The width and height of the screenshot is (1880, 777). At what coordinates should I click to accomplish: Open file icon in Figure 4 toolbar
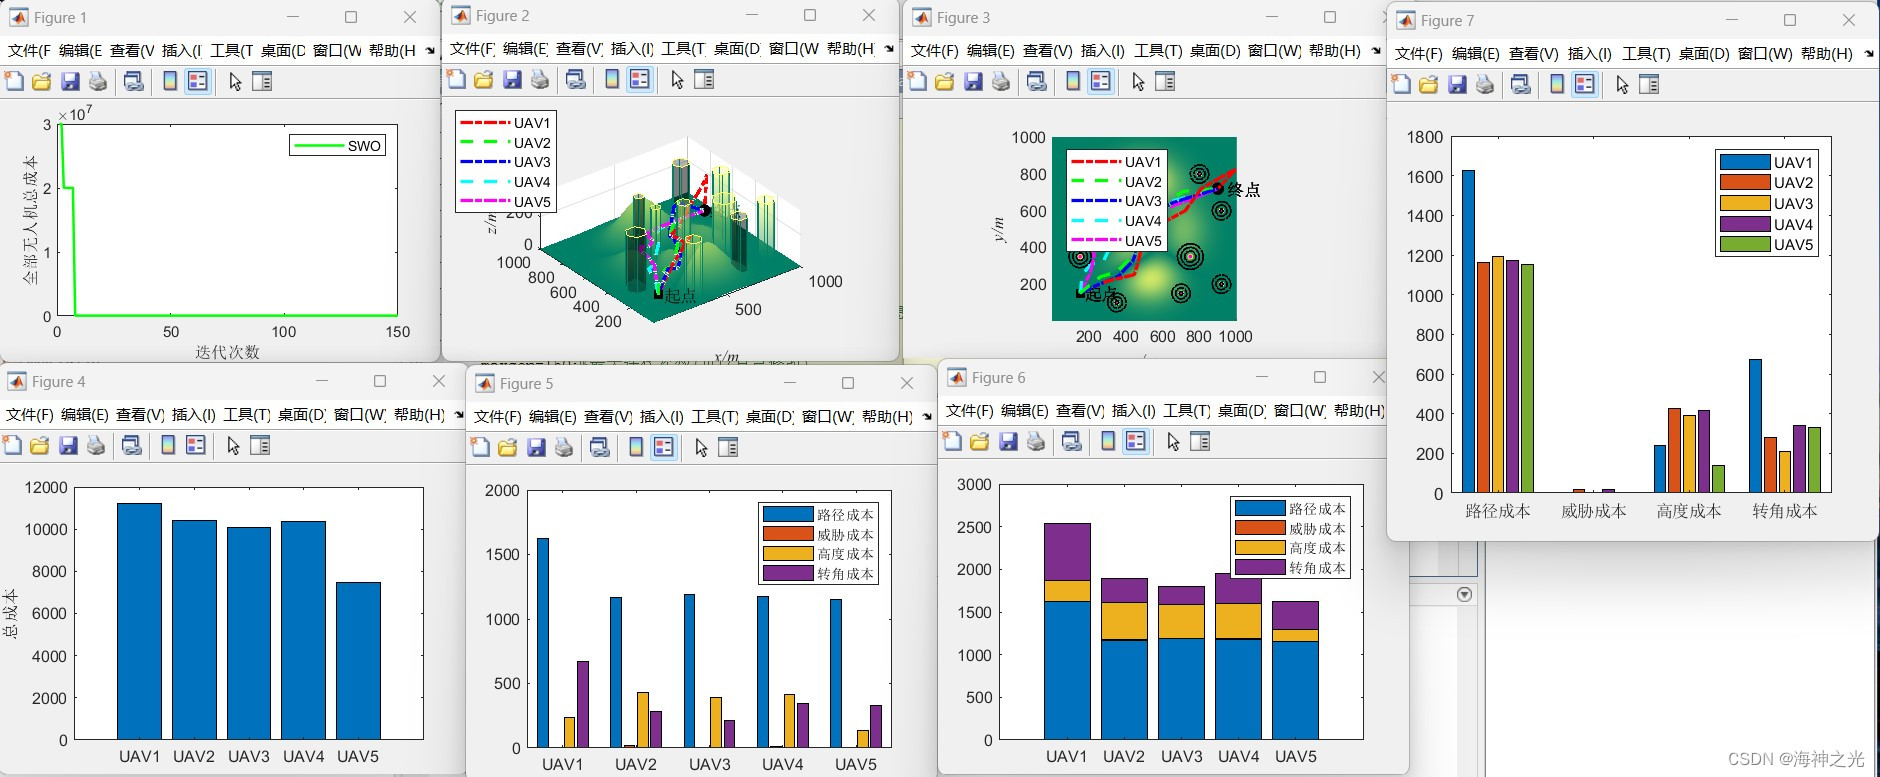click(39, 445)
